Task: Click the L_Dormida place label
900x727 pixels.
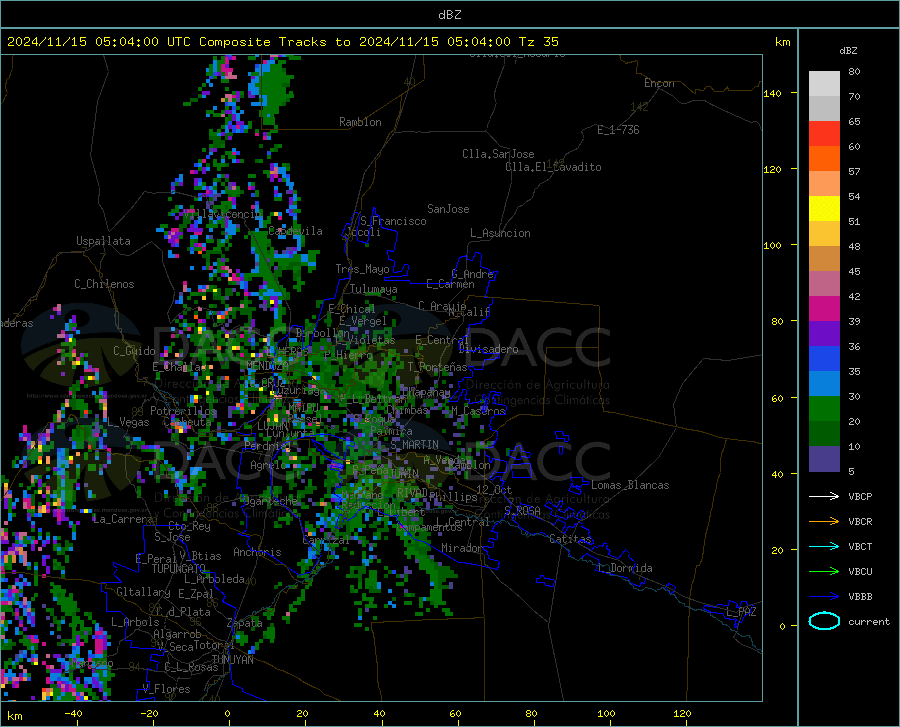Action: pyautogui.click(x=625, y=568)
